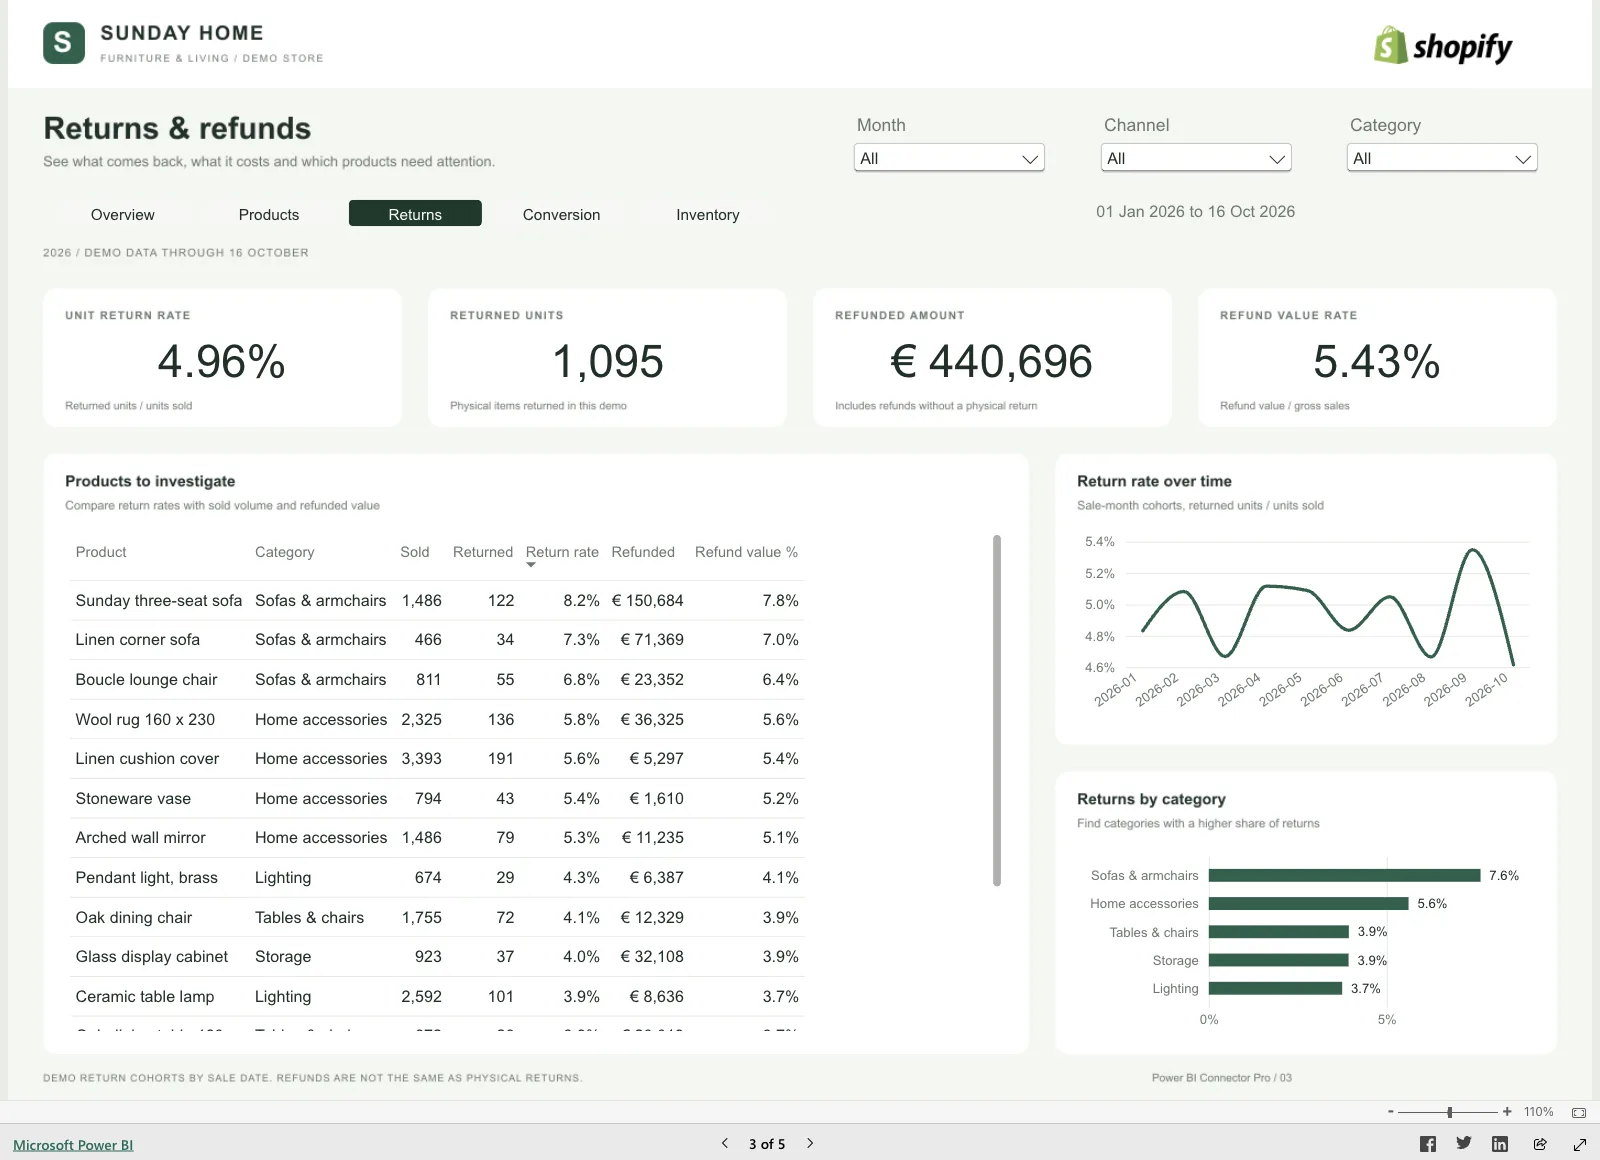The image size is (1600, 1160).
Task: Click the Shopify logo
Action: point(1442,46)
